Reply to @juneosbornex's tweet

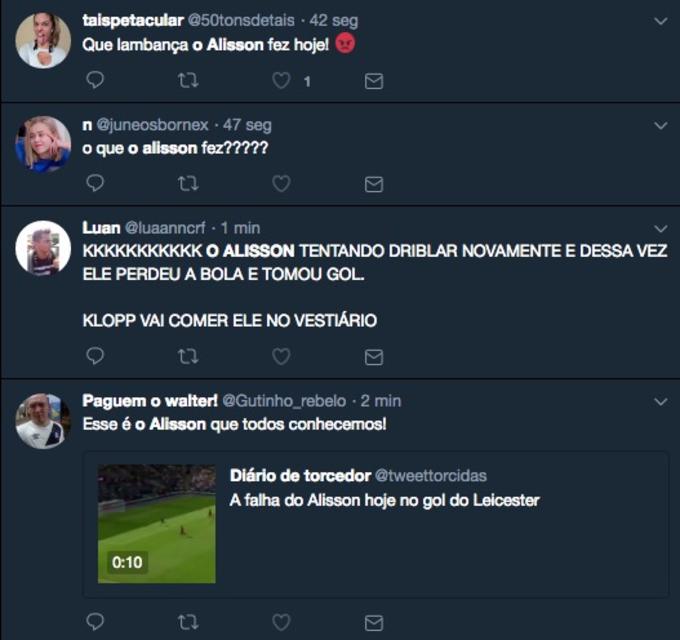coord(95,183)
